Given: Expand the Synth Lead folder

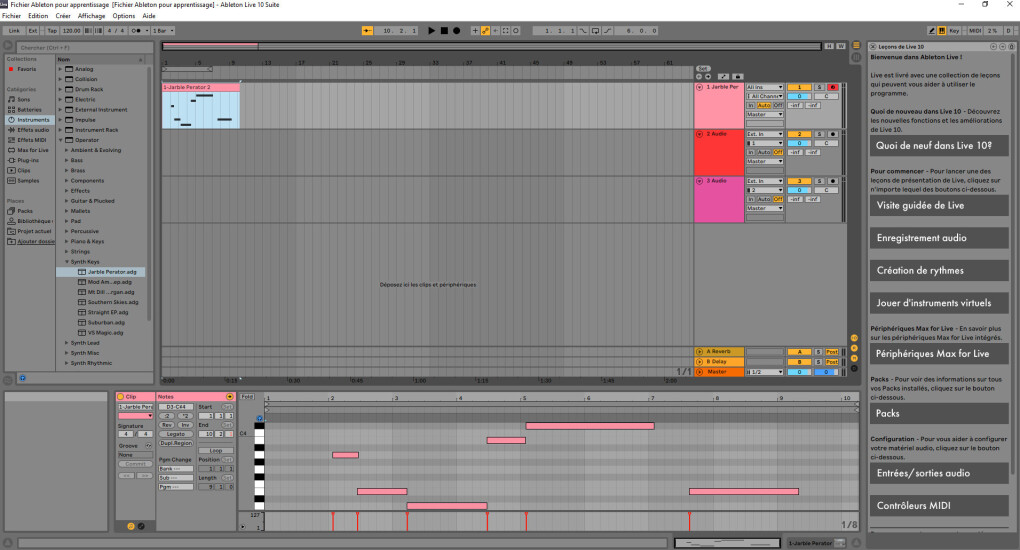Looking at the screenshot, I should pyautogui.click(x=66, y=343).
